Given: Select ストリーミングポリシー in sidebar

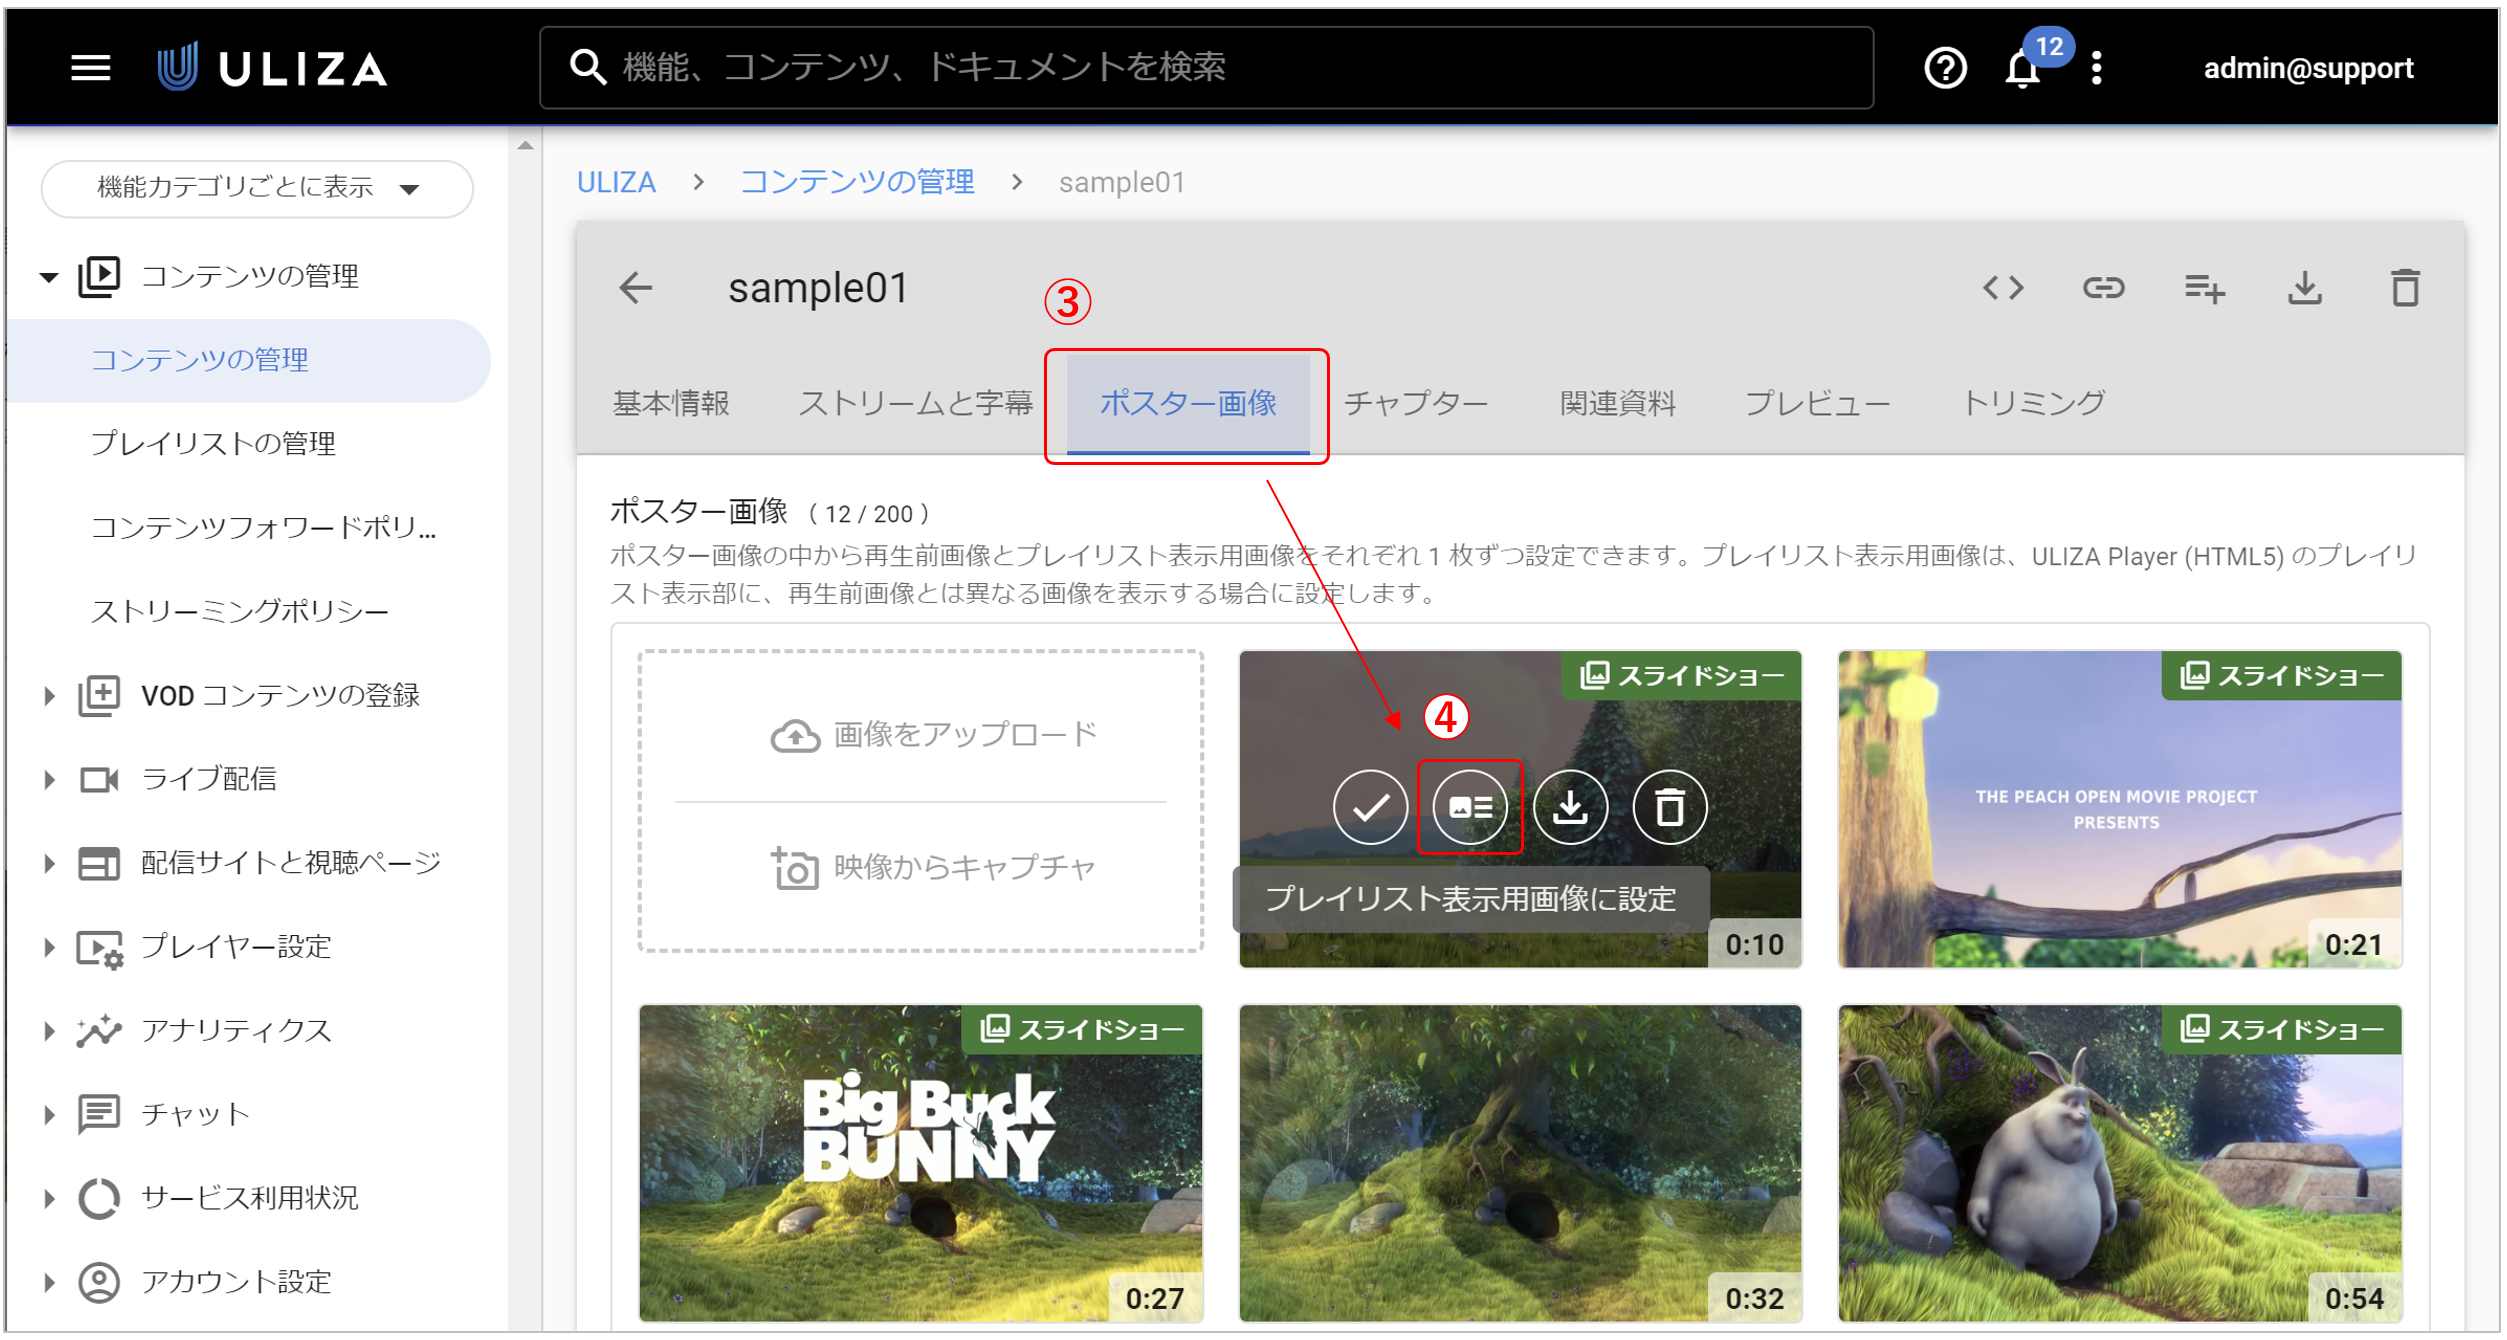Looking at the screenshot, I should pyautogui.click(x=239, y=612).
